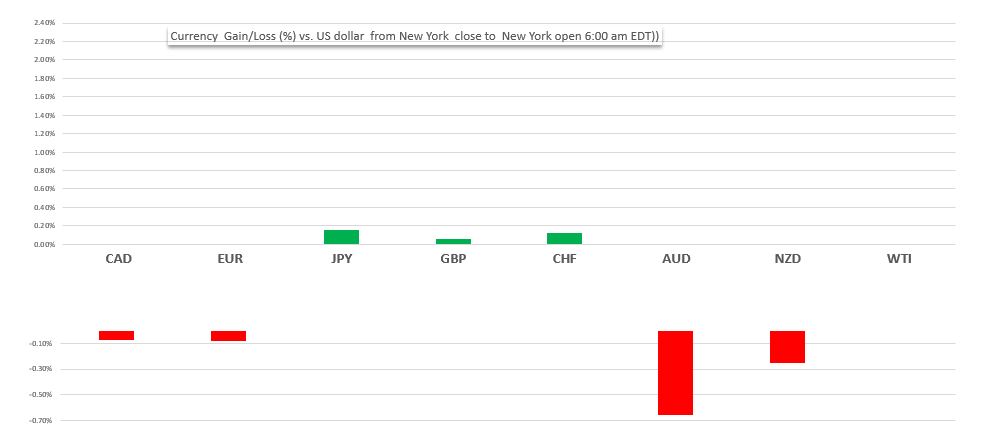Viewport: 986px width, 436px height.
Task: Select the -0.70% y-axis label
Action: (42, 420)
